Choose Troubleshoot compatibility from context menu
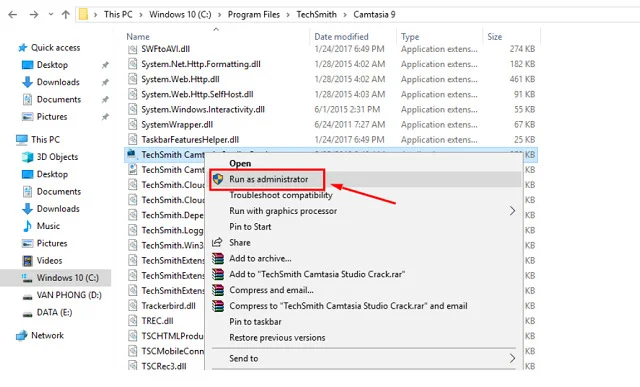Screen dimensions: 640x387 coord(281,195)
